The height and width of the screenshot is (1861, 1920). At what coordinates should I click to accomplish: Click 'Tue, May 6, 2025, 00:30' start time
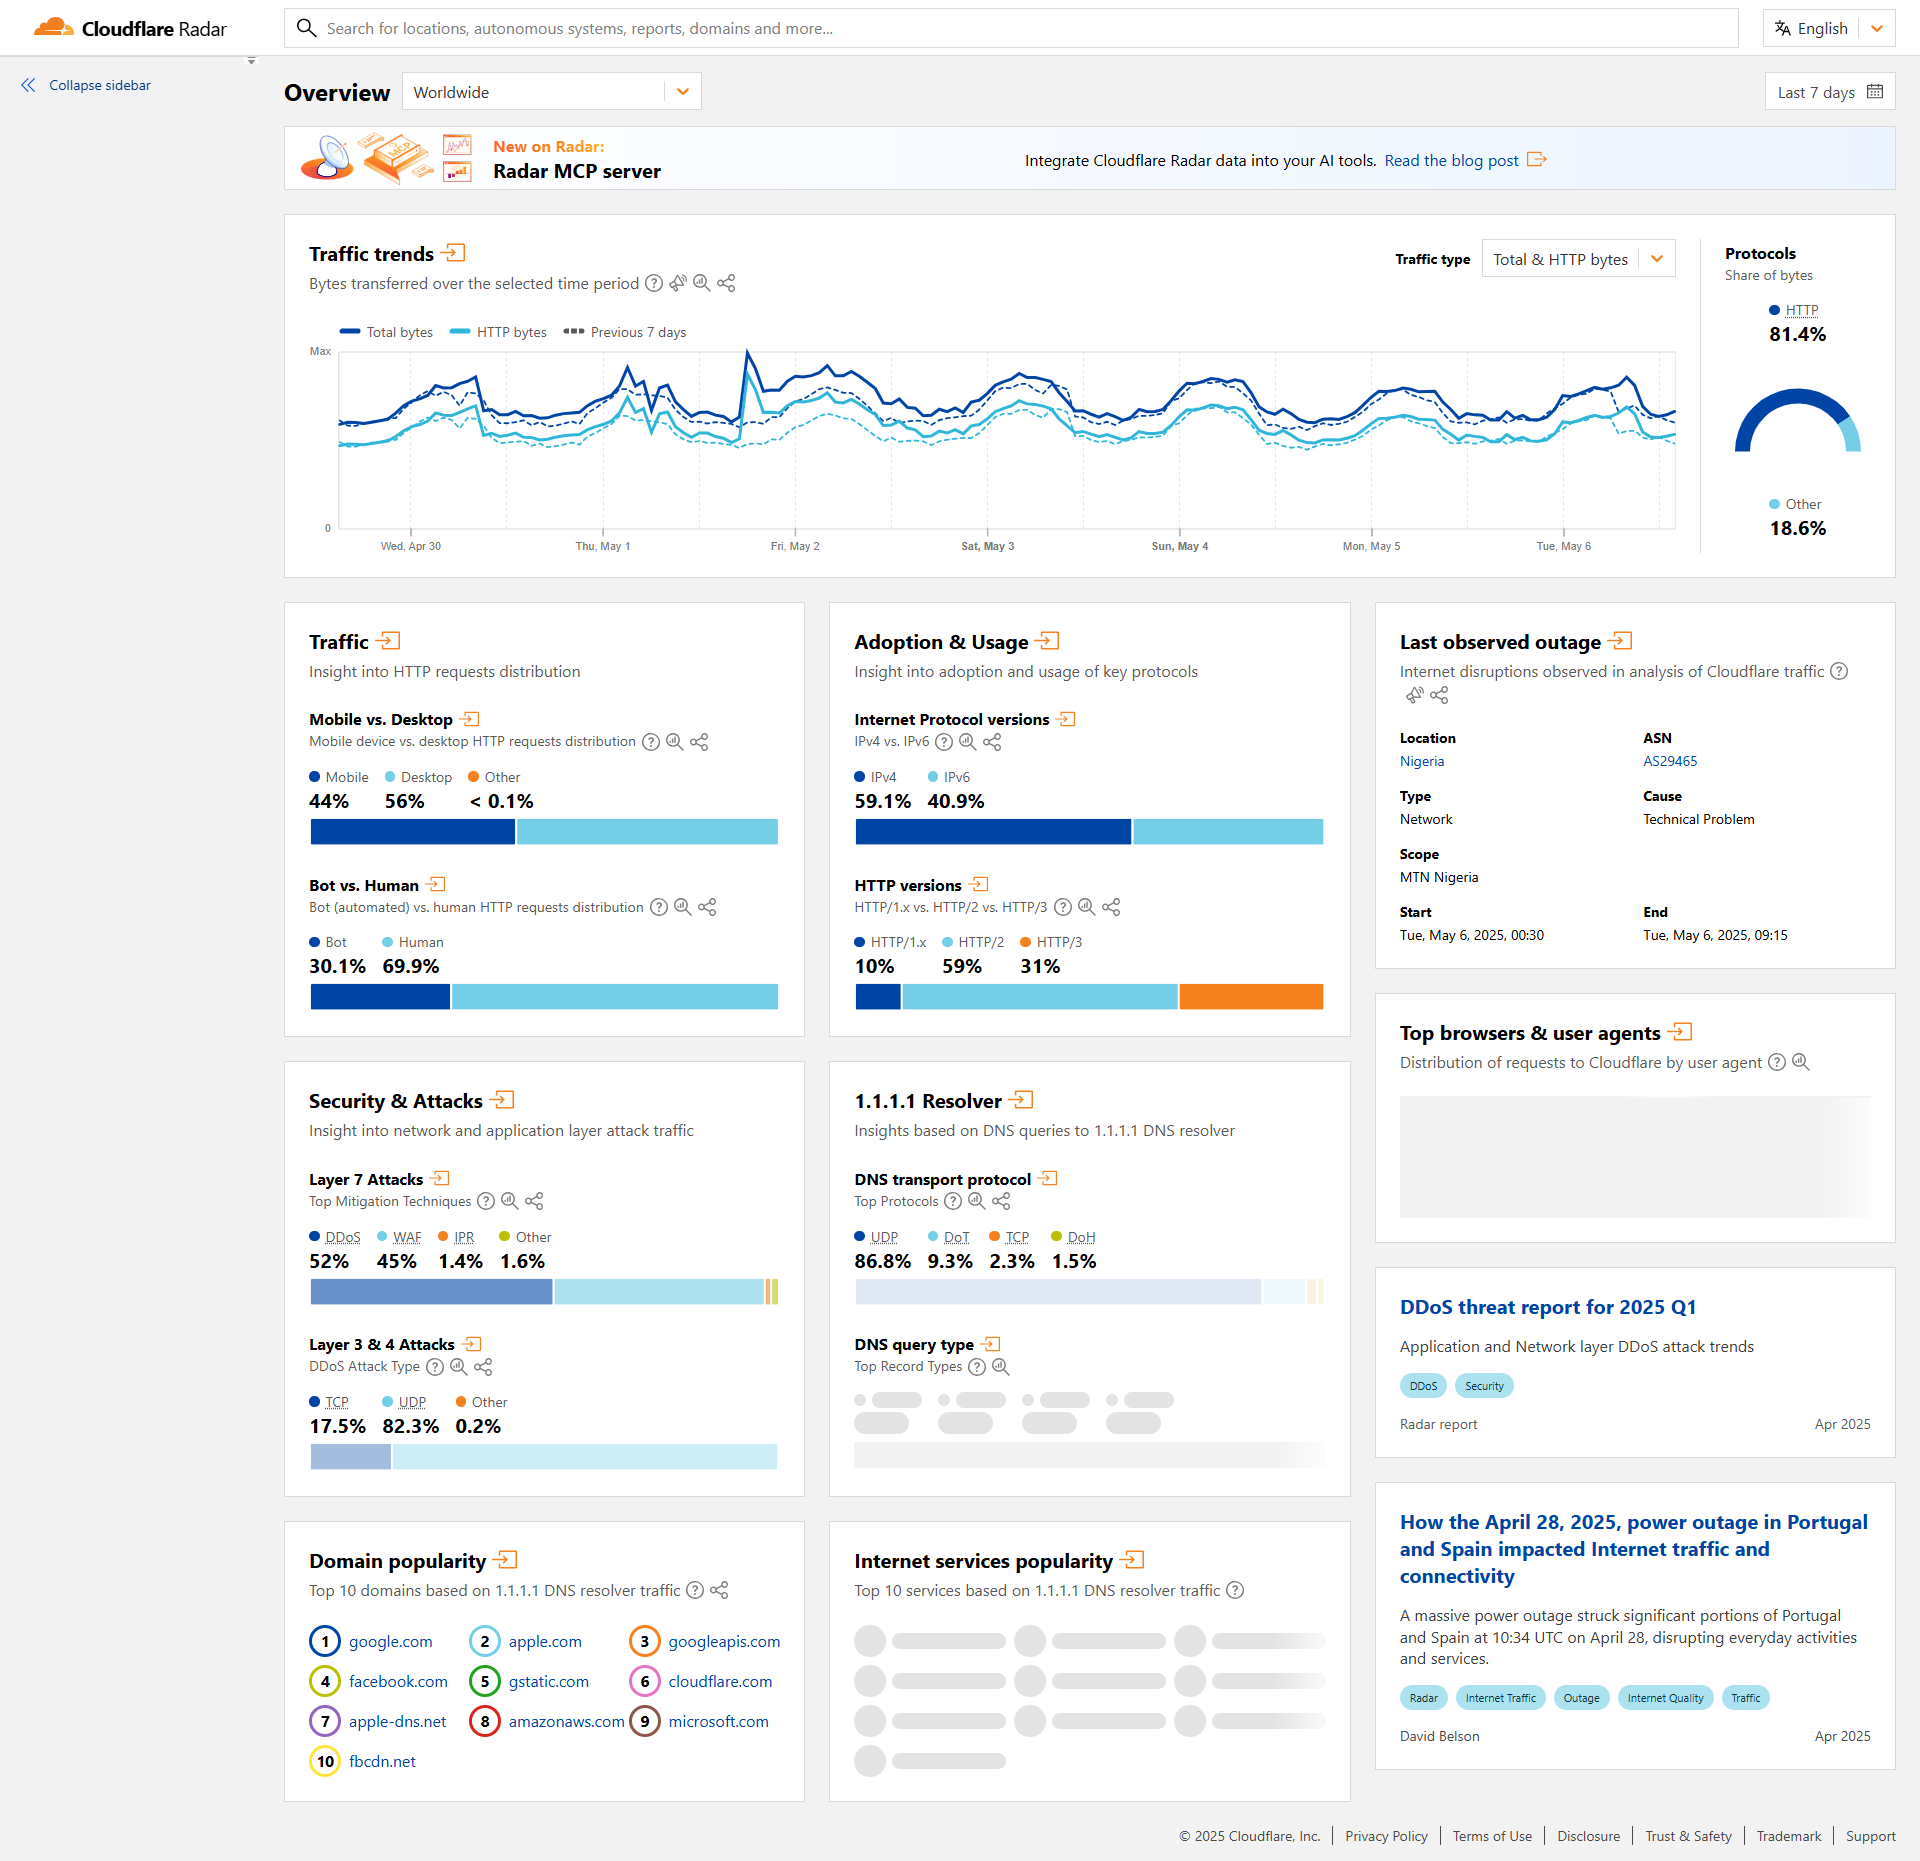(1472, 935)
